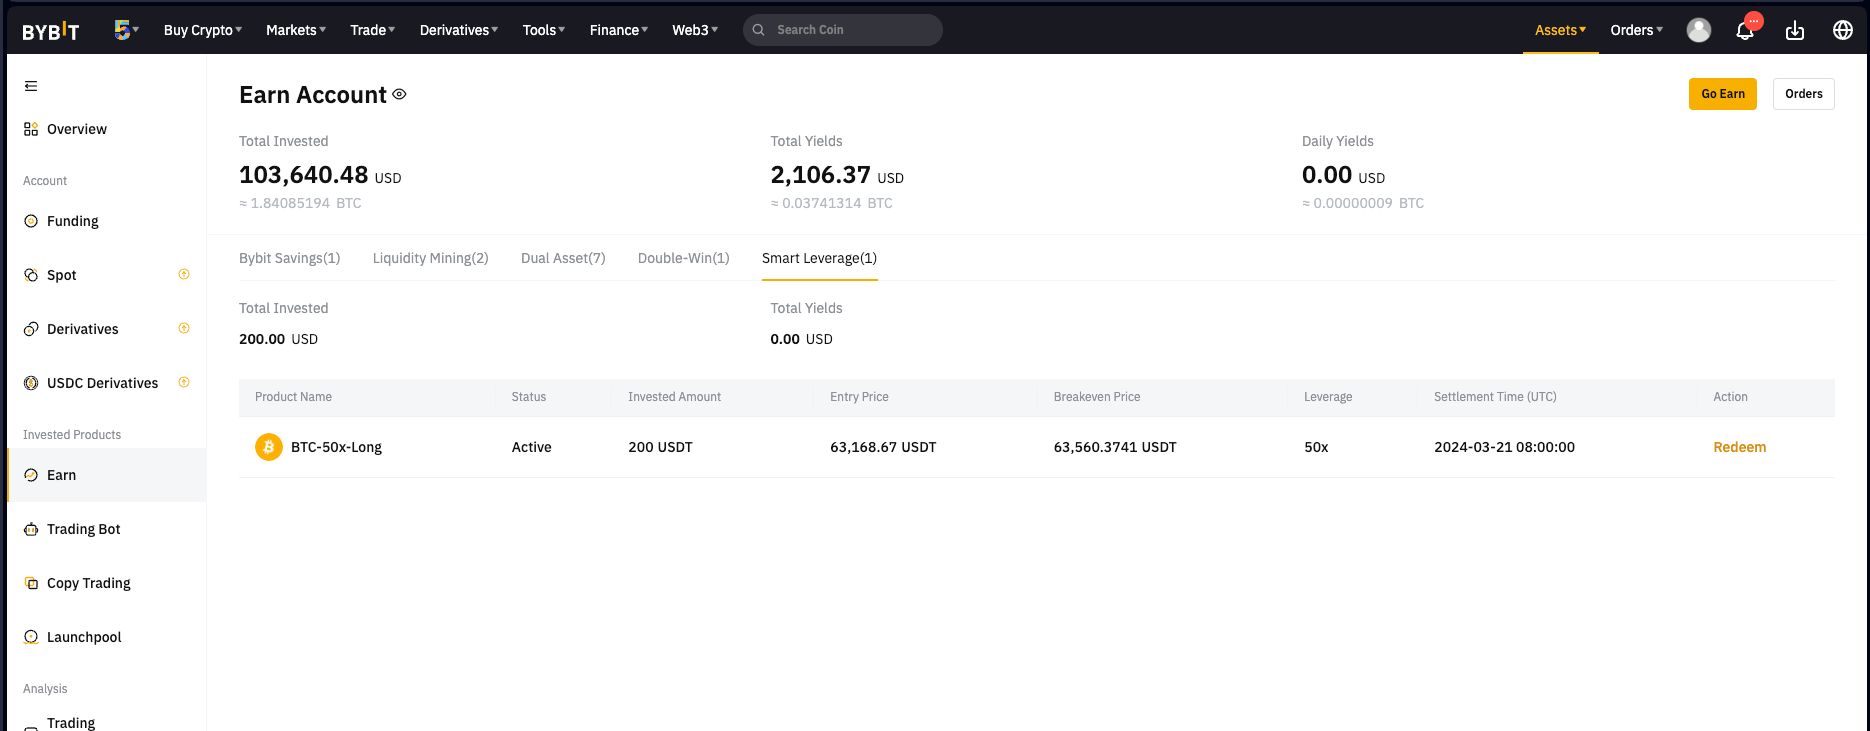Click the Derivatives account icon
Image resolution: width=1870 pixels, height=731 pixels.
point(31,329)
